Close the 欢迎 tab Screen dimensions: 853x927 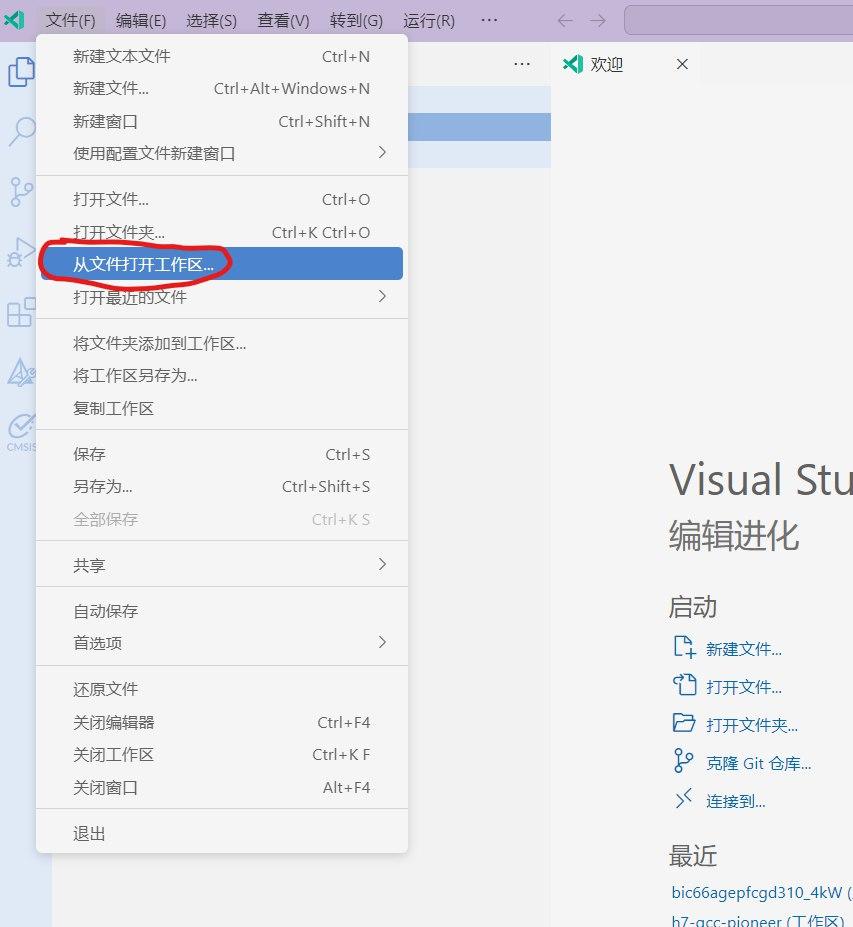coord(682,64)
